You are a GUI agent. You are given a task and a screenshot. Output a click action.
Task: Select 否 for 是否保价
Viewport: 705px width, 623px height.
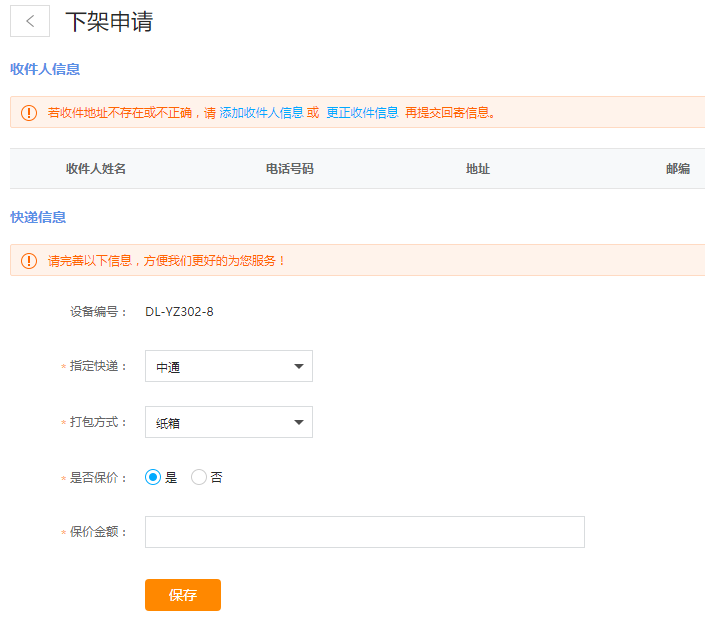(199, 478)
